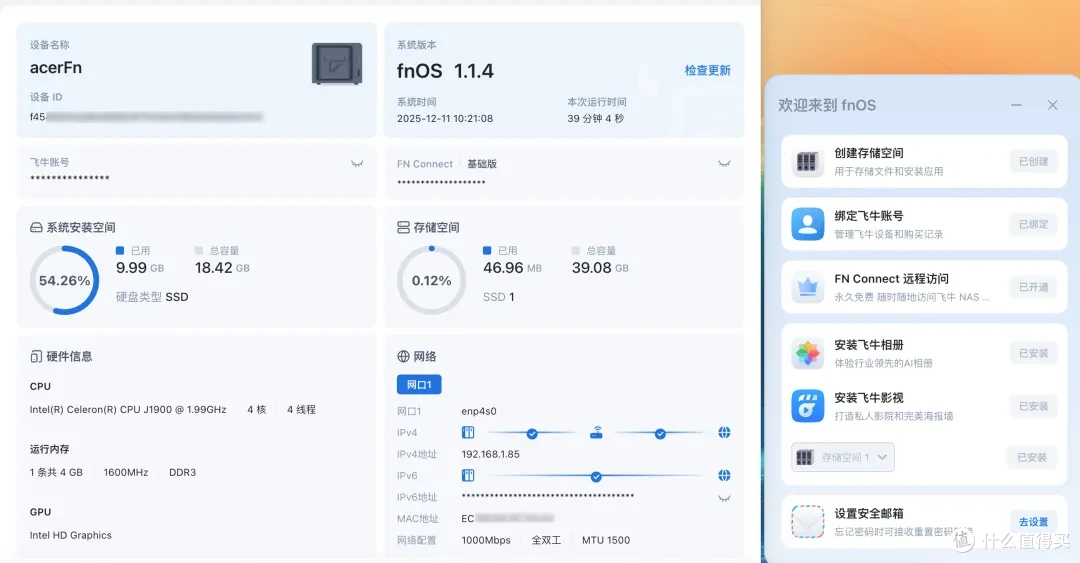Click second IPv4 connection status checkmark
The image size is (1080, 563).
660,433
